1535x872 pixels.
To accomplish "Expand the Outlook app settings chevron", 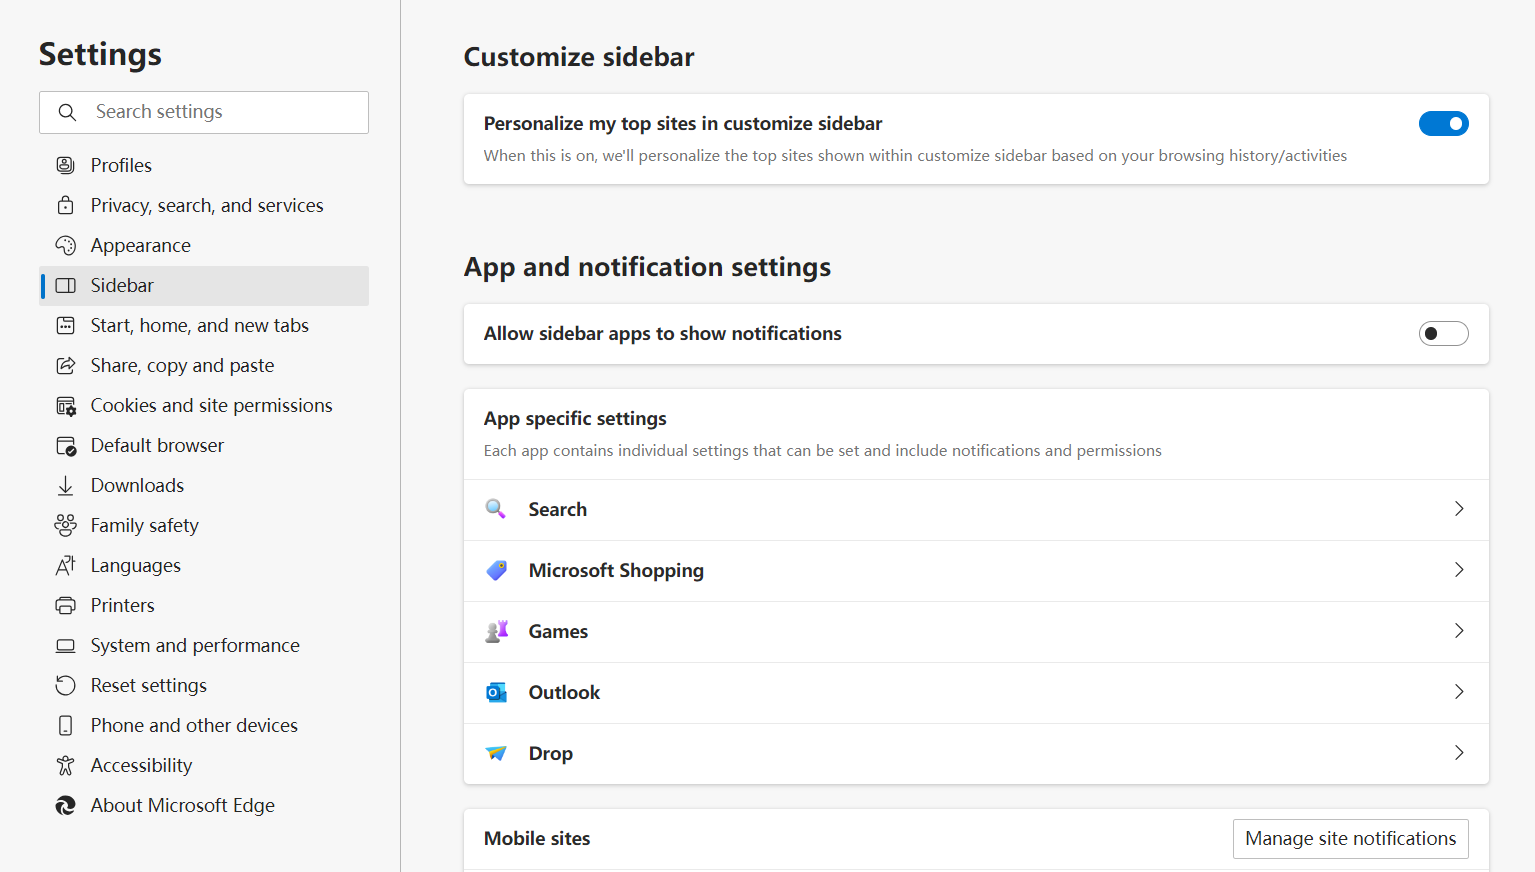I will click(x=1459, y=692).
